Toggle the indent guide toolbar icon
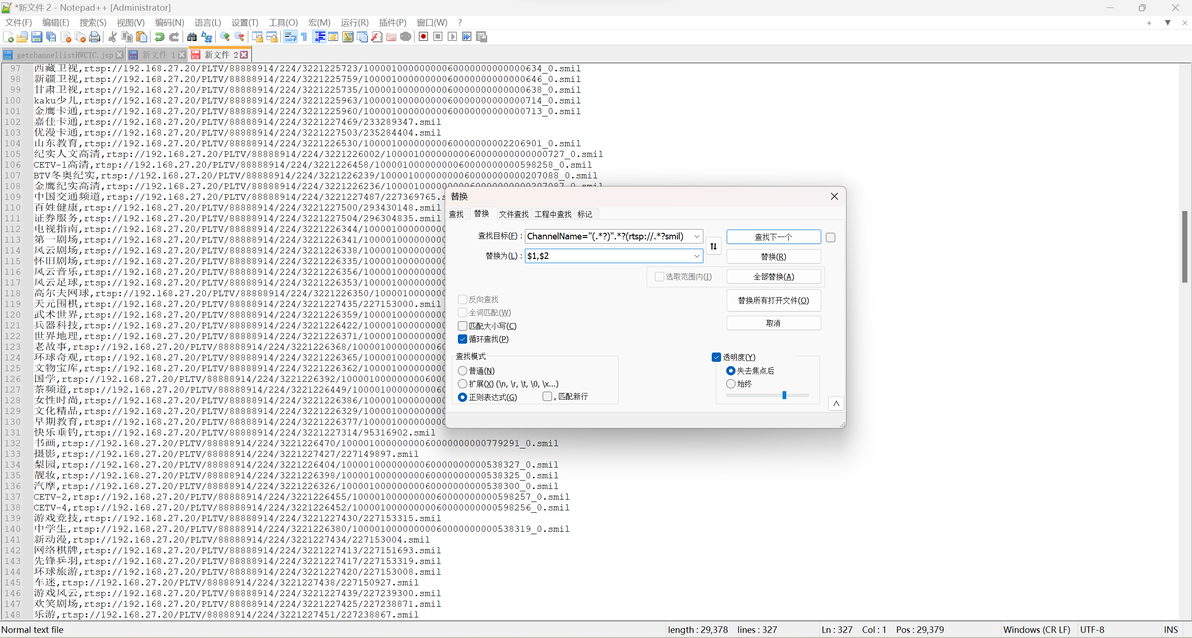Viewport: 1192px width, 638px height. click(319, 37)
